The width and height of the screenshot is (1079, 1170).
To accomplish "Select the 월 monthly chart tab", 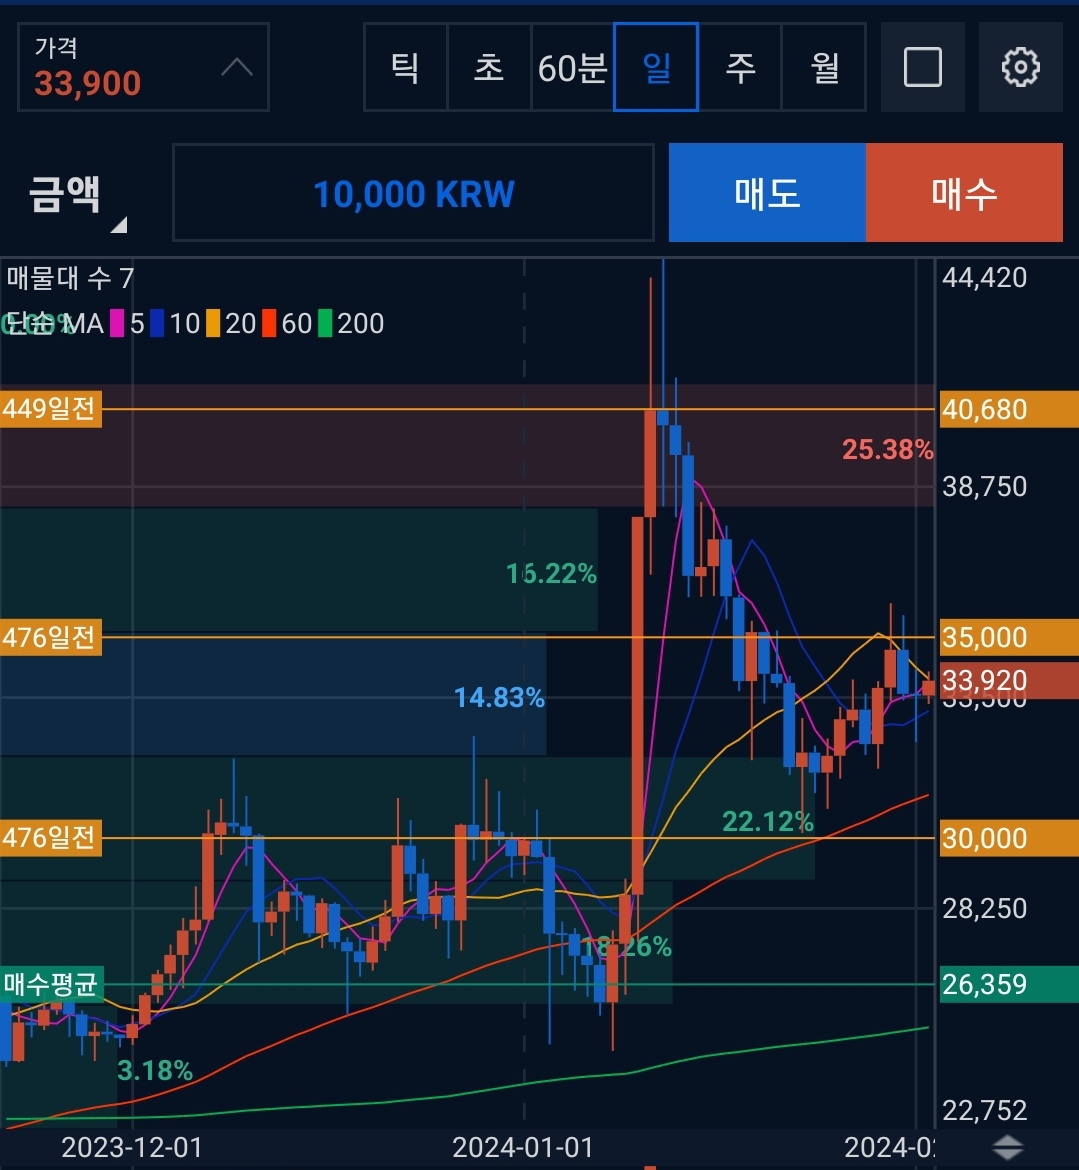I will click(824, 67).
